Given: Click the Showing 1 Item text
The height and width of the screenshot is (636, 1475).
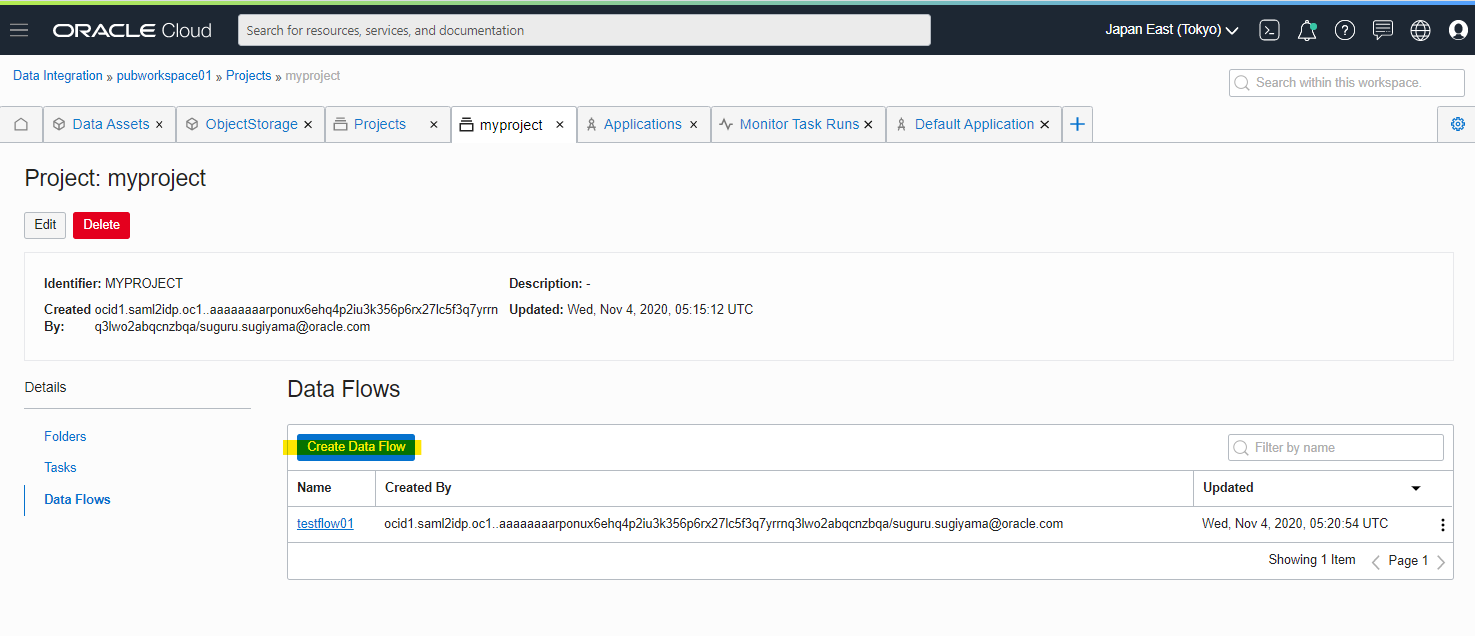Looking at the screenshot, I should tap(1312, 560).
